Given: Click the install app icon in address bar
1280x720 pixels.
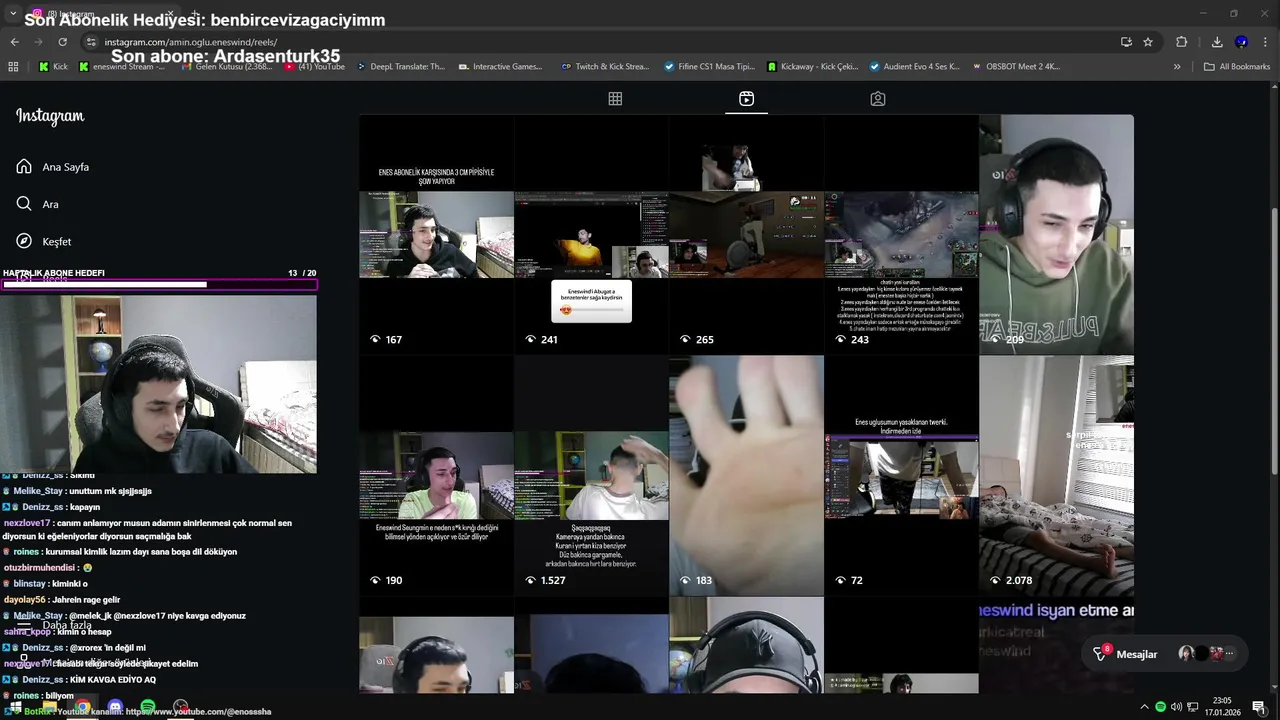Looking at the screenshot, I should click(x=1126, y=42).
